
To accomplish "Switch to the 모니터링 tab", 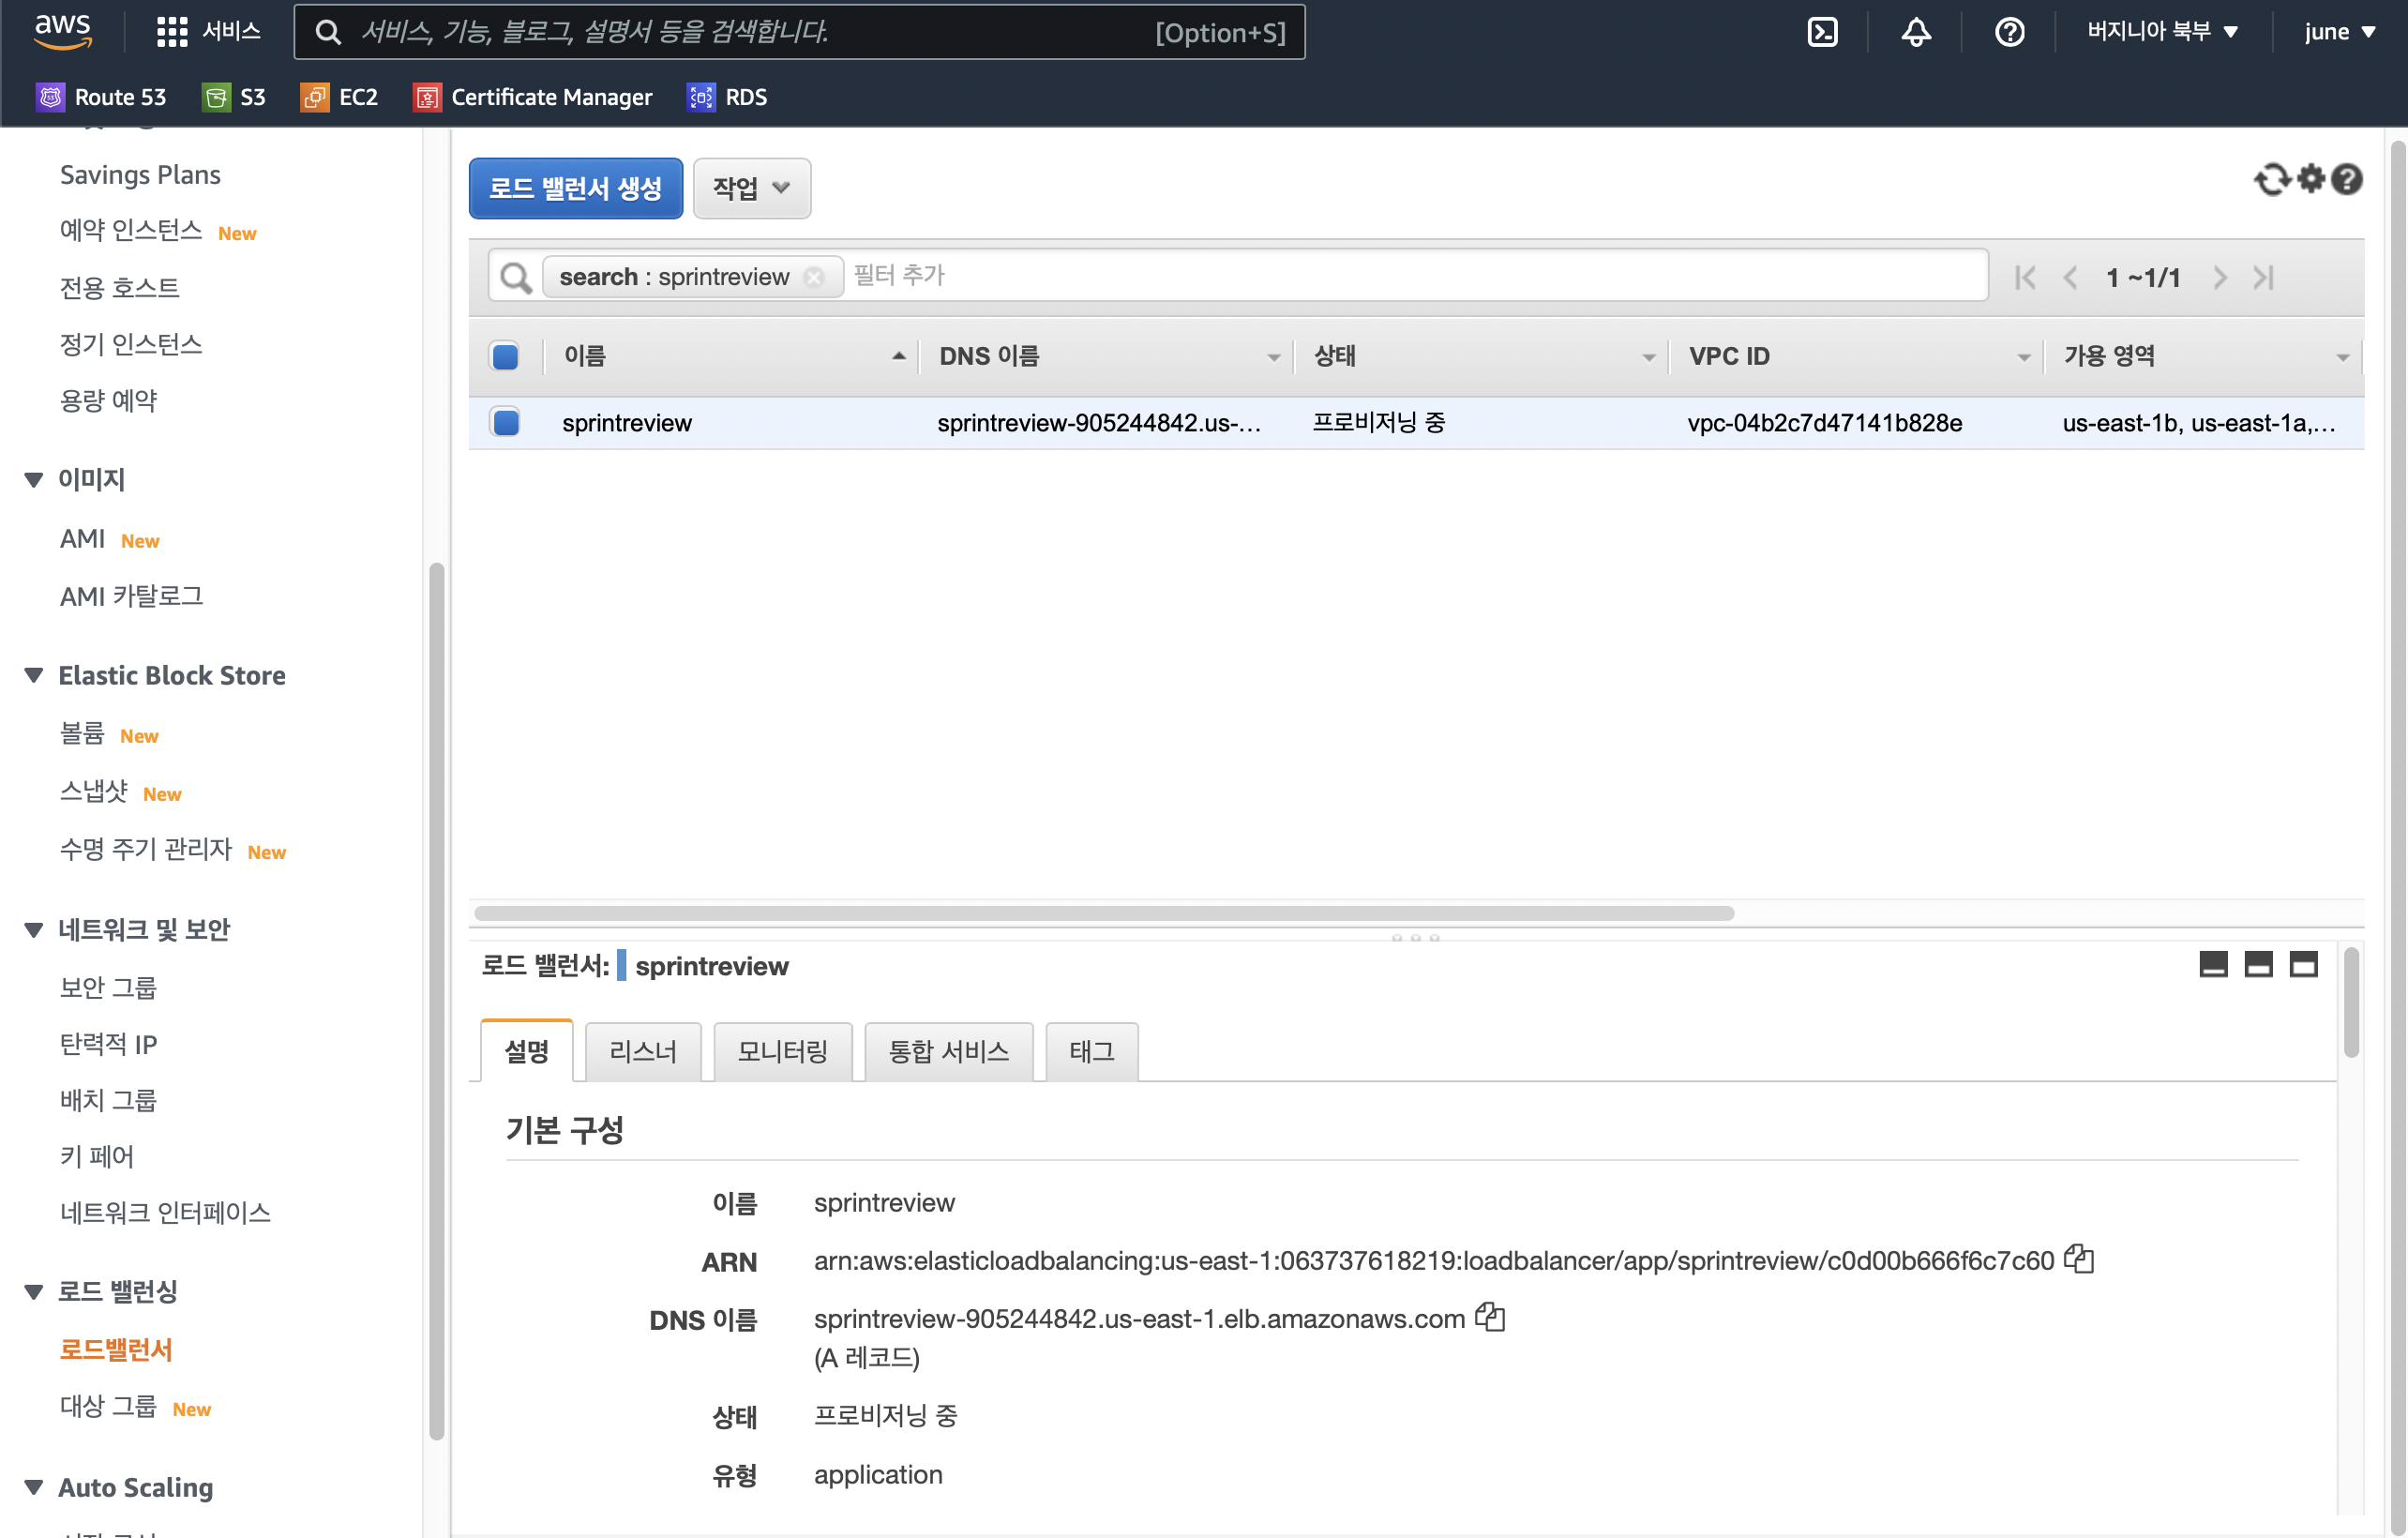I will click(783, 1051).
